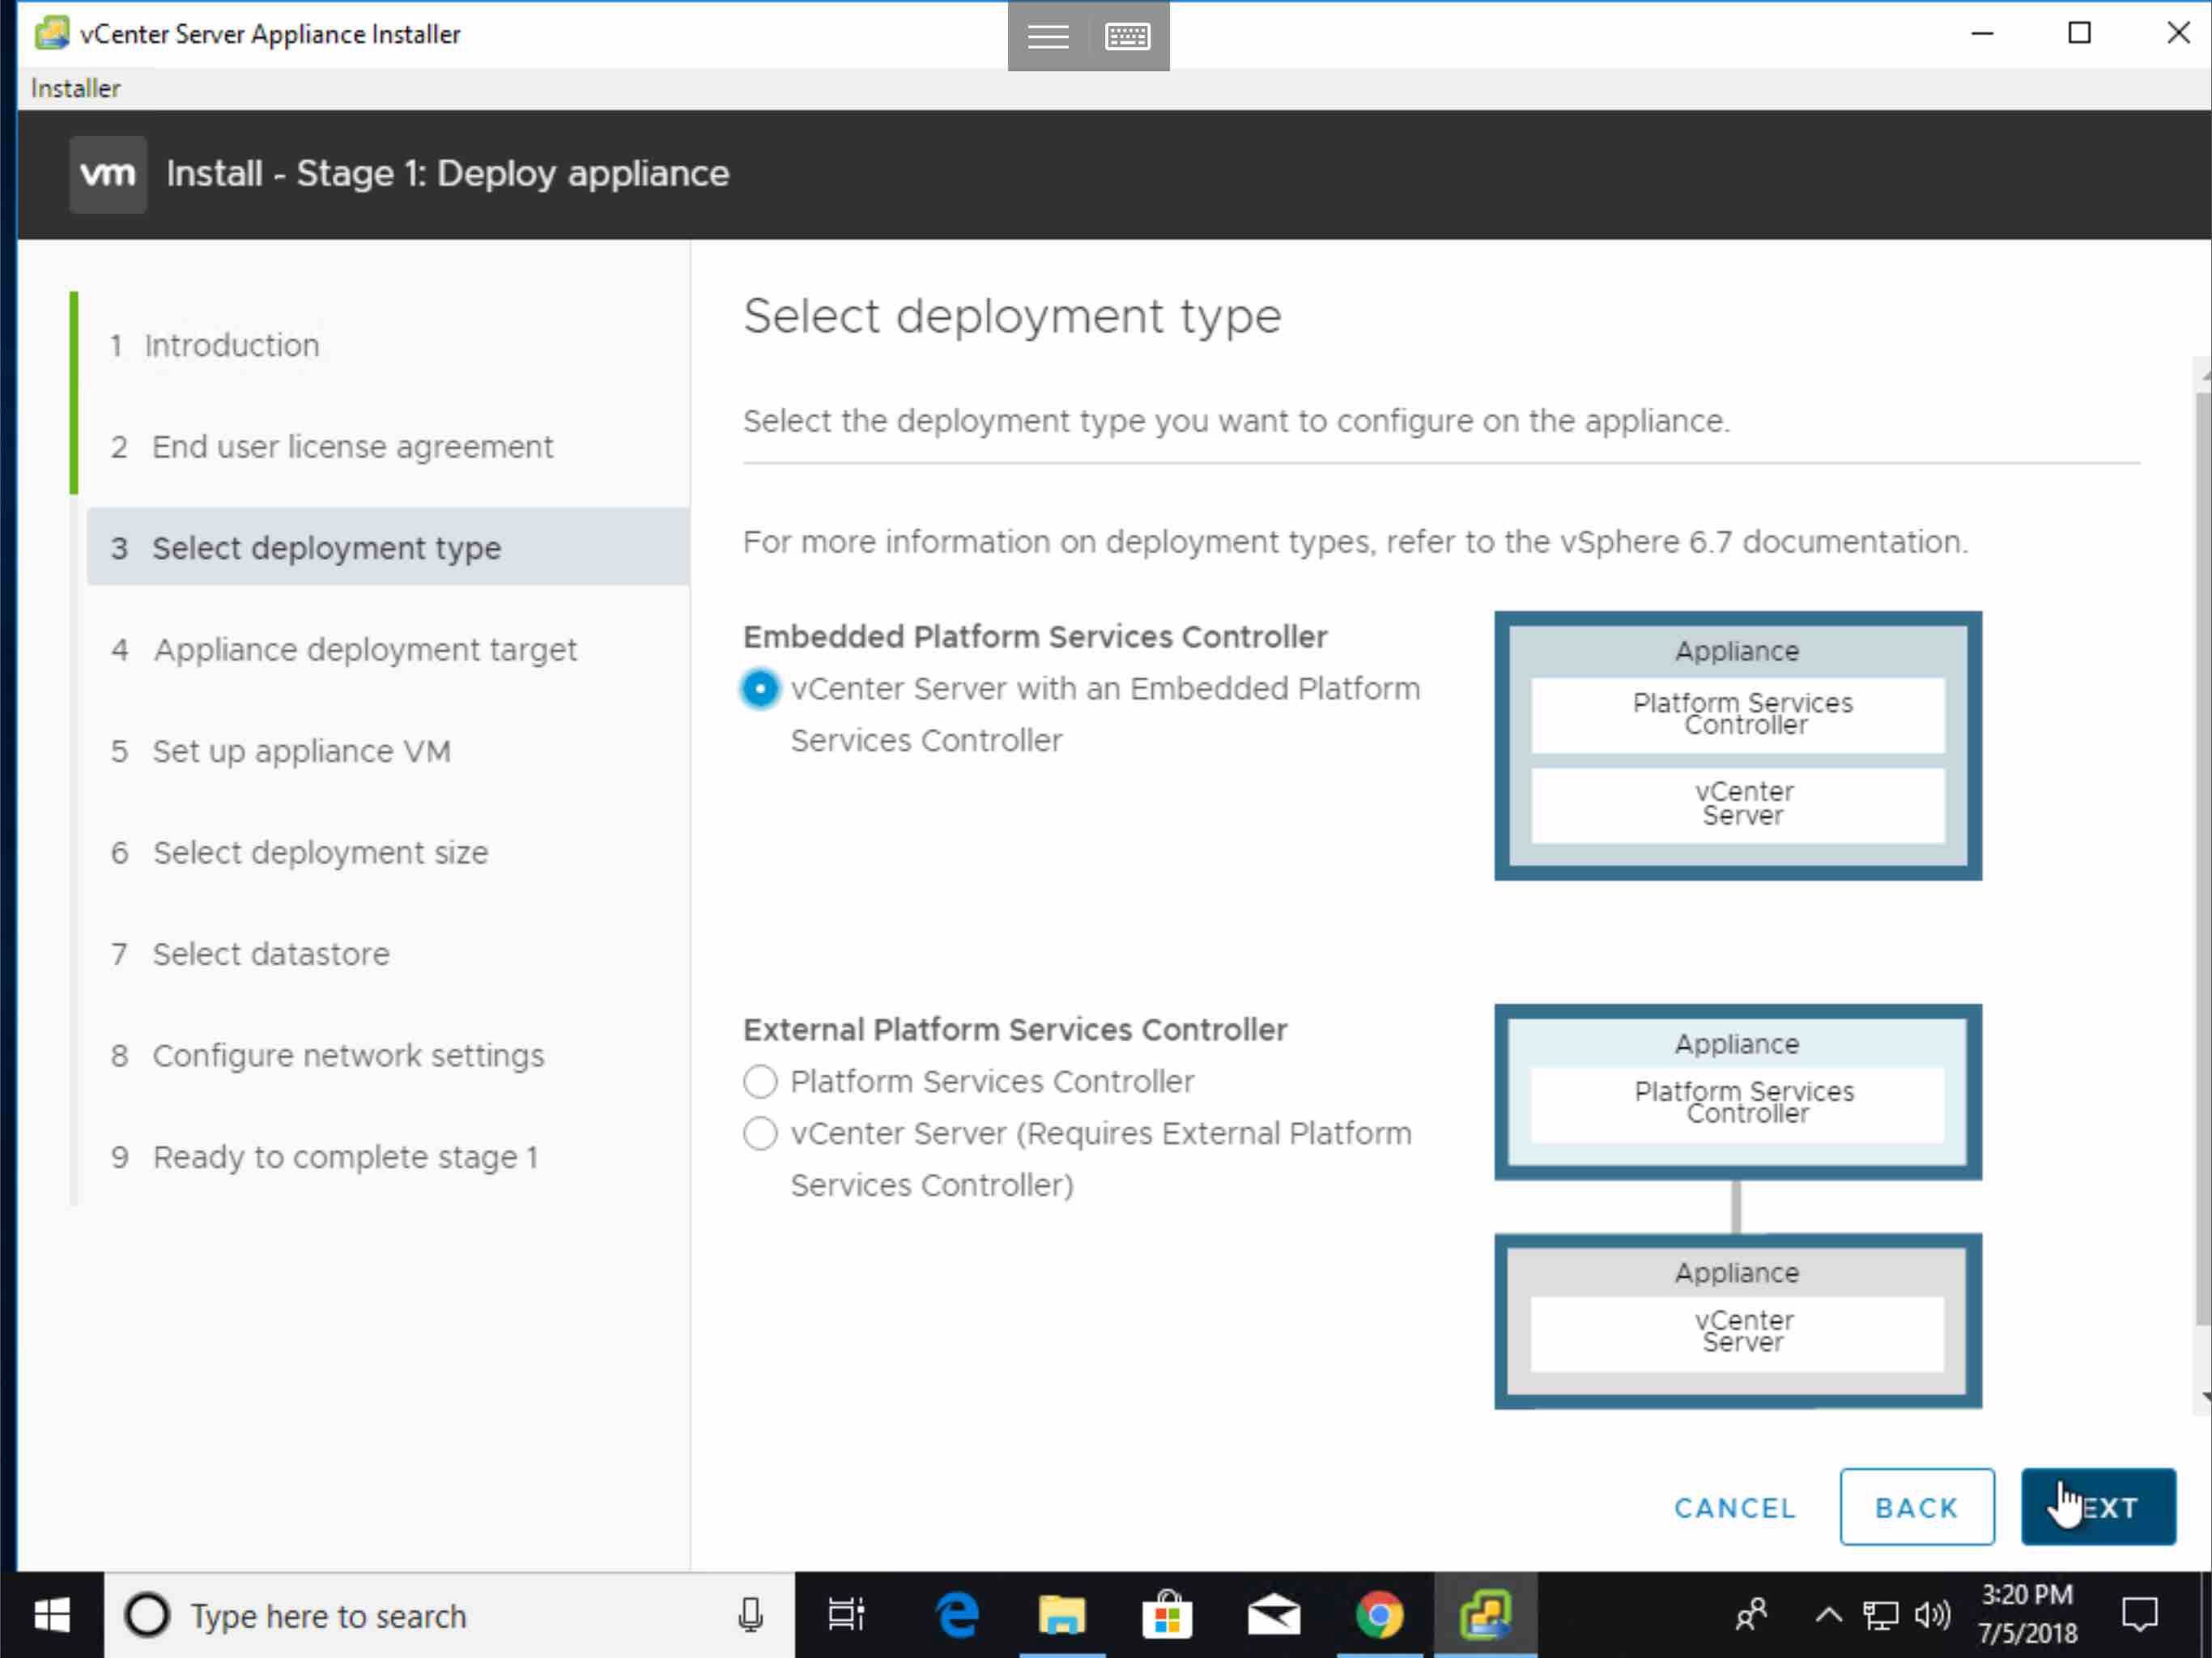
Task: Click the BACK button
Action: pyautogui.click(x=1916, y=1507)
